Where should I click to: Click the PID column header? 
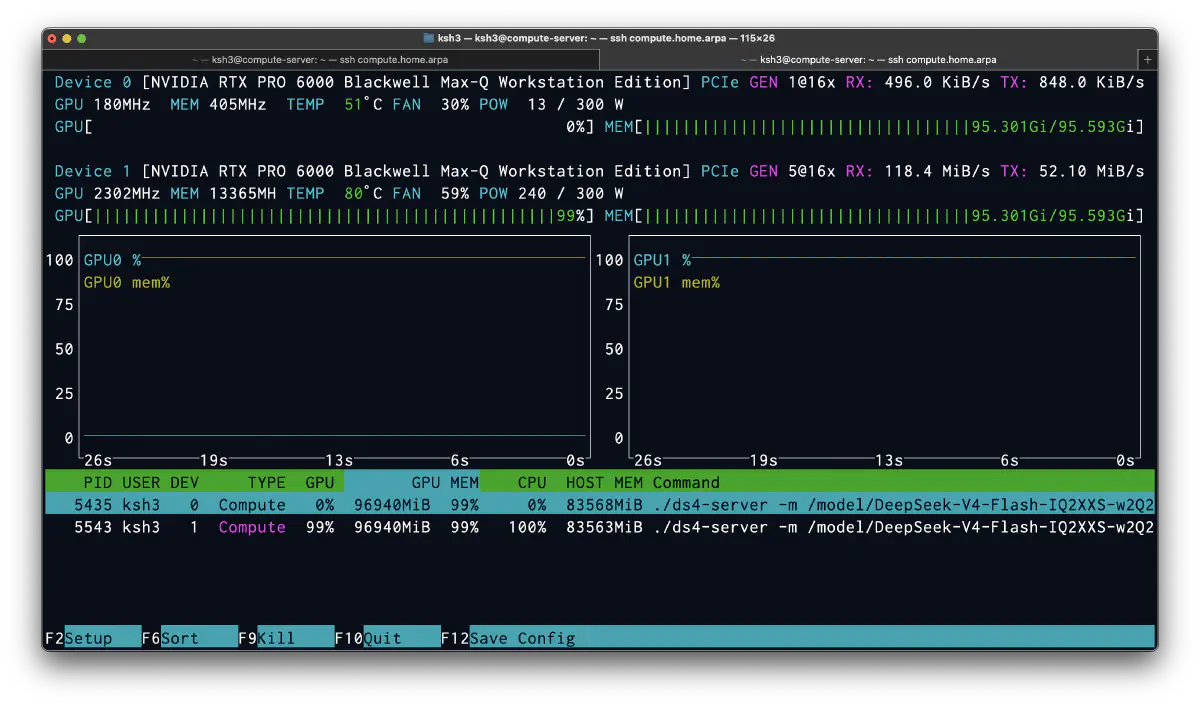pyautogui.click(x=97, y=483)
